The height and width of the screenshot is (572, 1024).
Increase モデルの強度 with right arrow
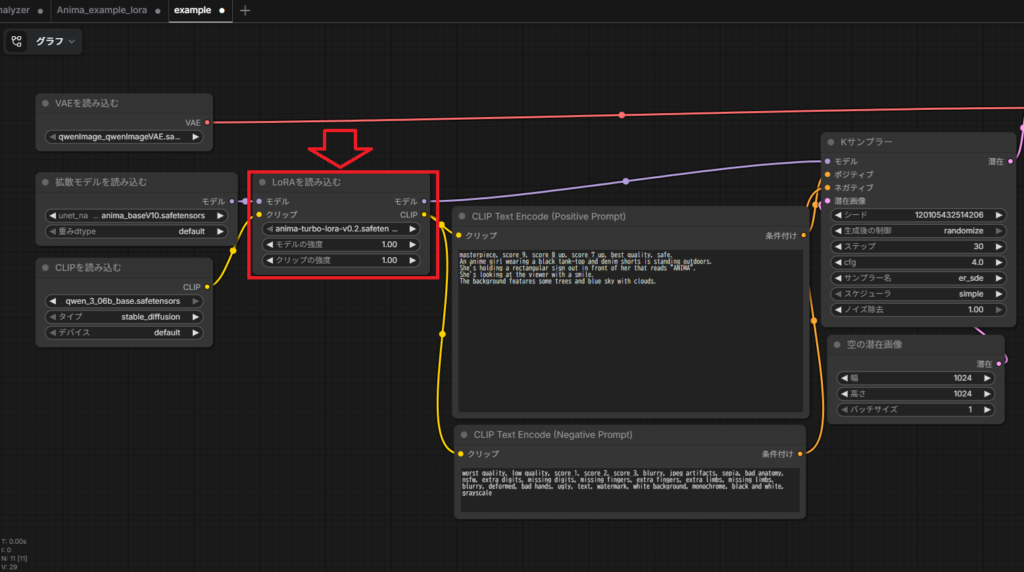413,244
